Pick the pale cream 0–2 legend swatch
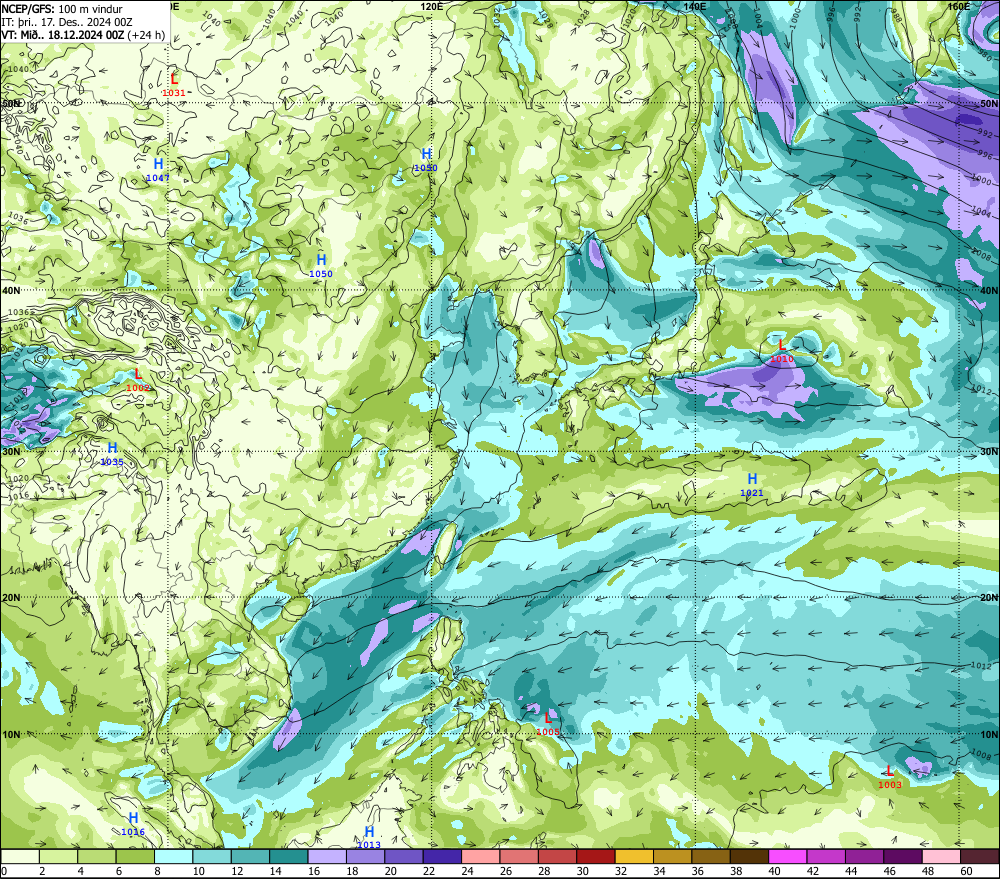This screenshot has height=879, width=1000. click(20, 856)
